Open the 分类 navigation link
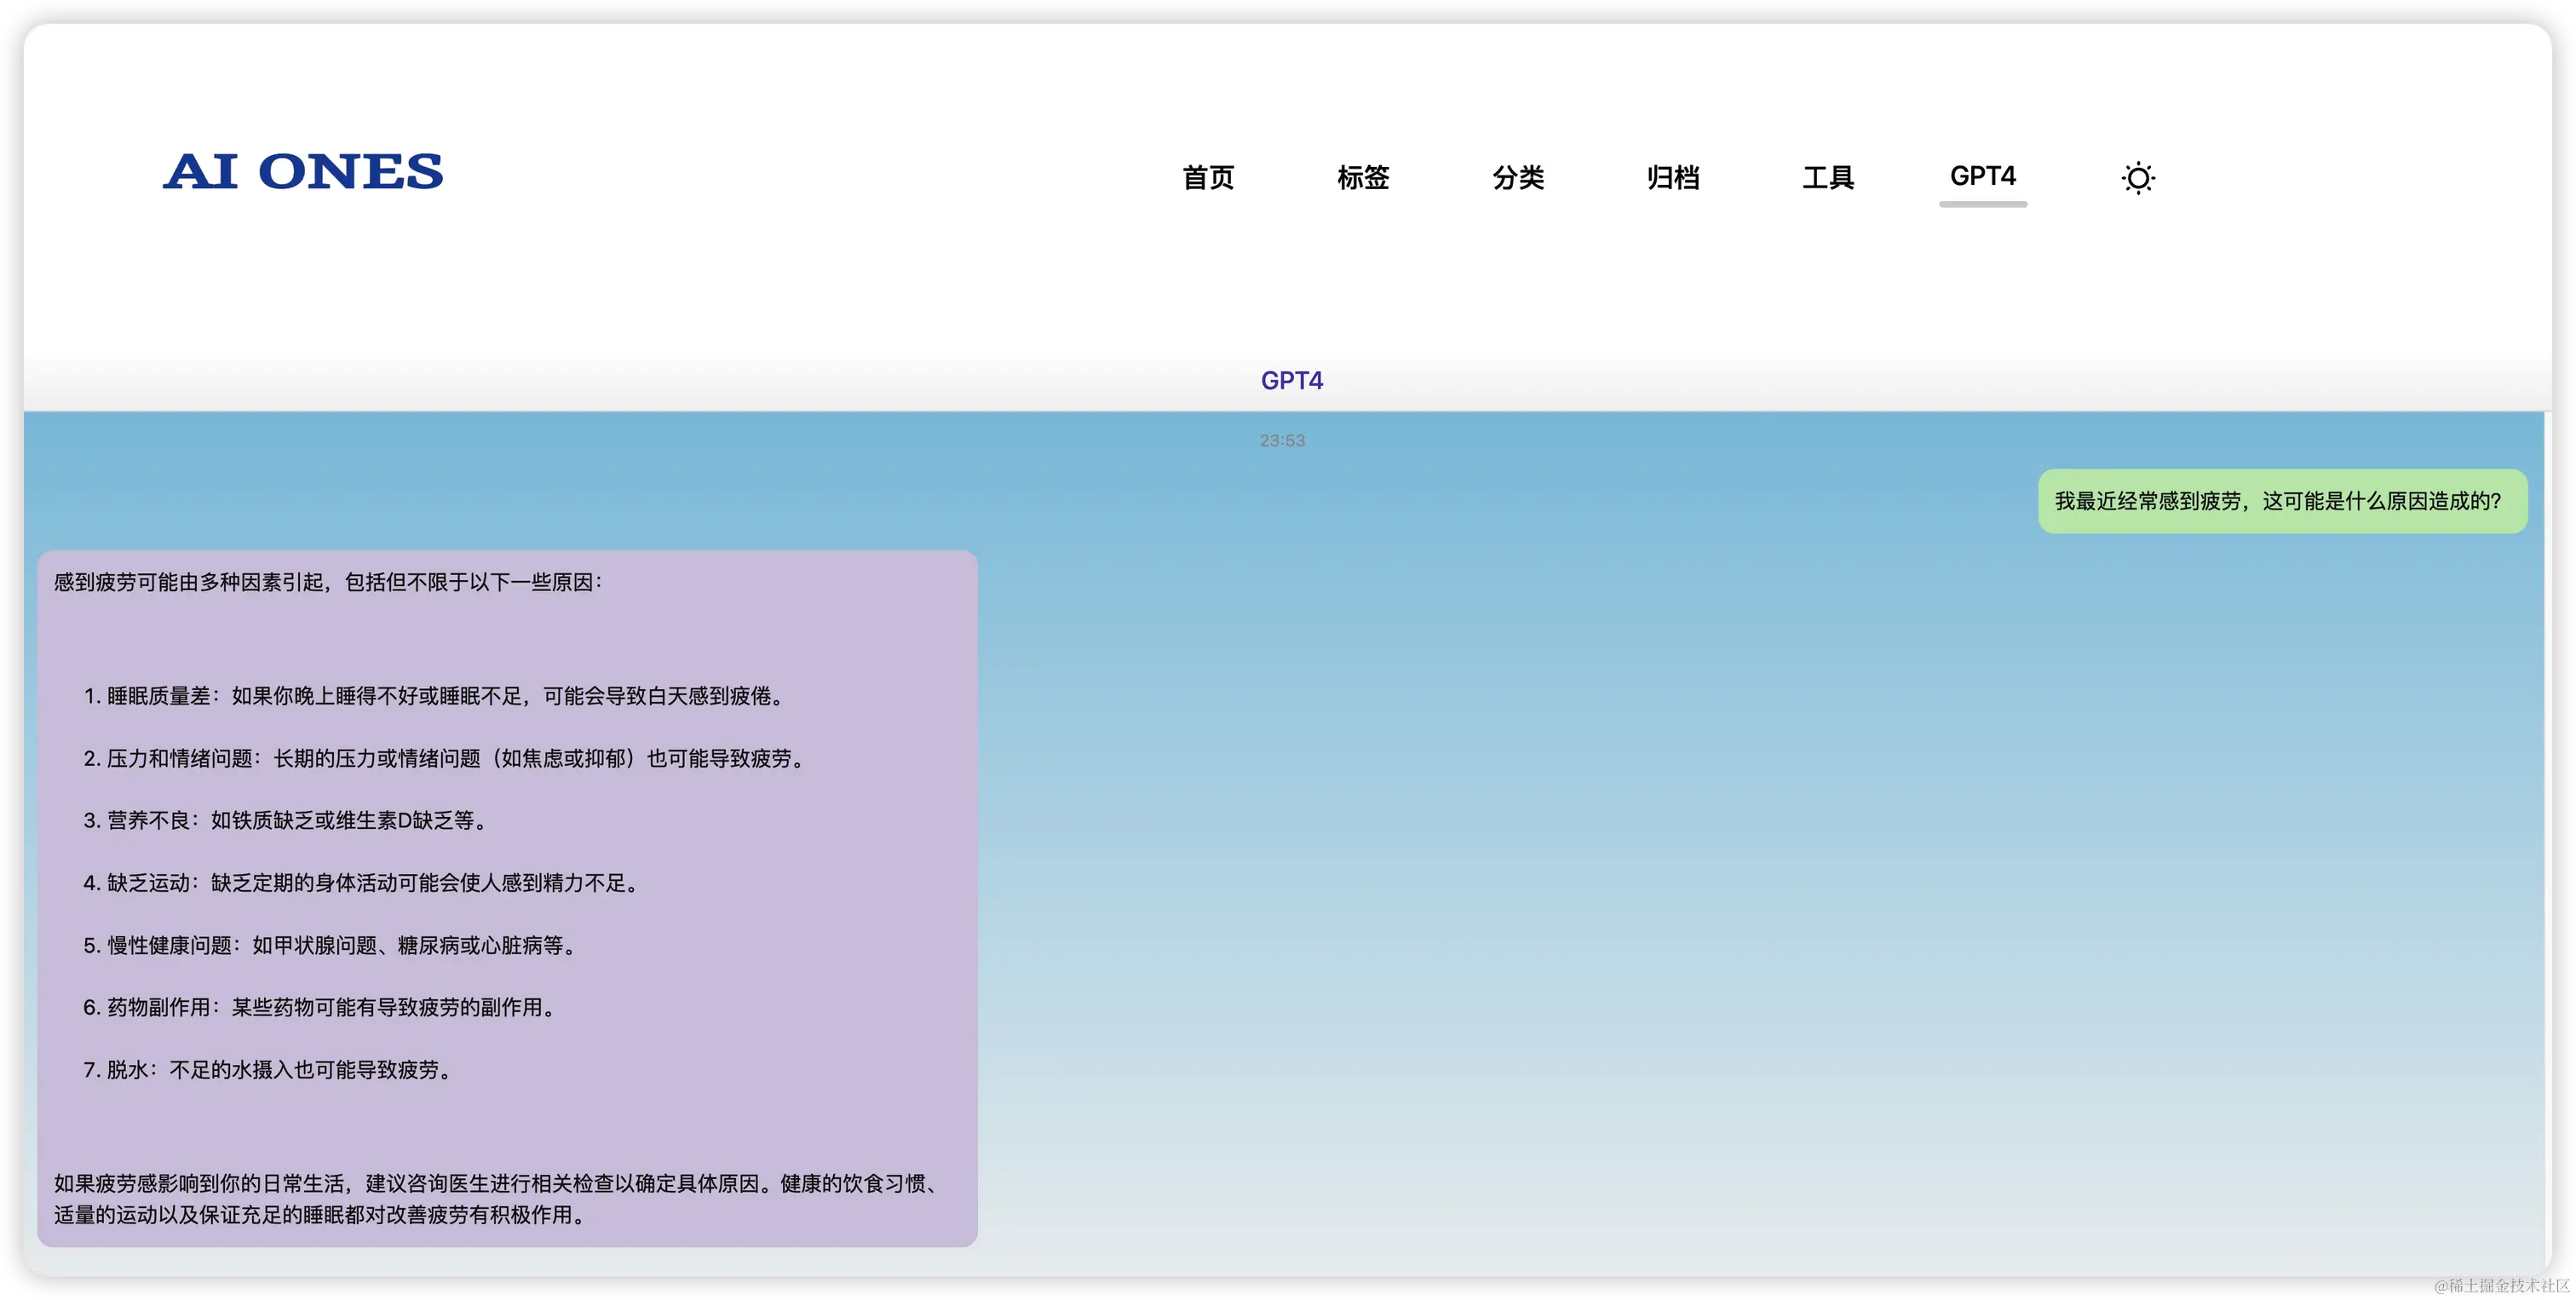Screen dimensions: 2576x1300 tap(1518, 178)
